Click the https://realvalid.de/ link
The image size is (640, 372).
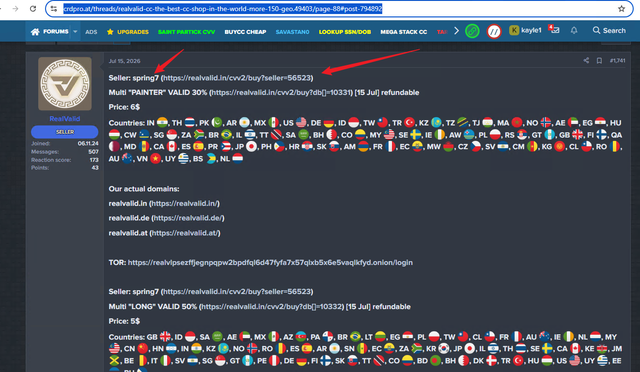pyautogui.click(x=188, y=218)
